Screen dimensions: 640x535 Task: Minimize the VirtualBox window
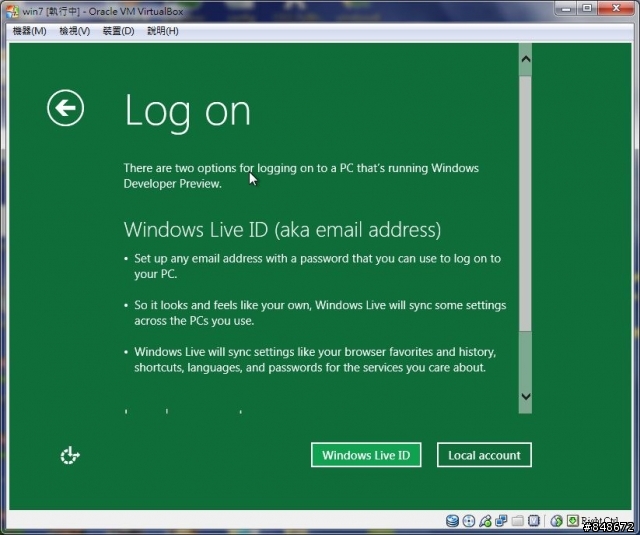coord(566,8)
